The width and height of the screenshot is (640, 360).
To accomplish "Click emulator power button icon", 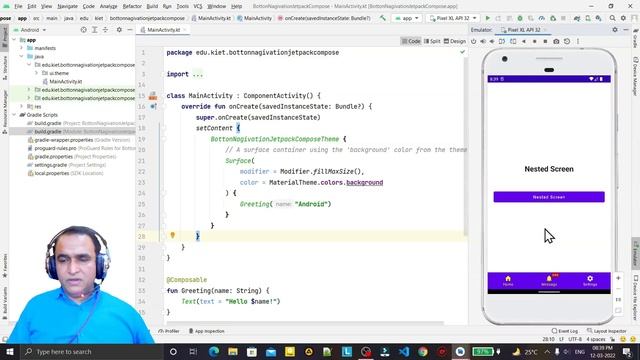I will click(473, 41).
